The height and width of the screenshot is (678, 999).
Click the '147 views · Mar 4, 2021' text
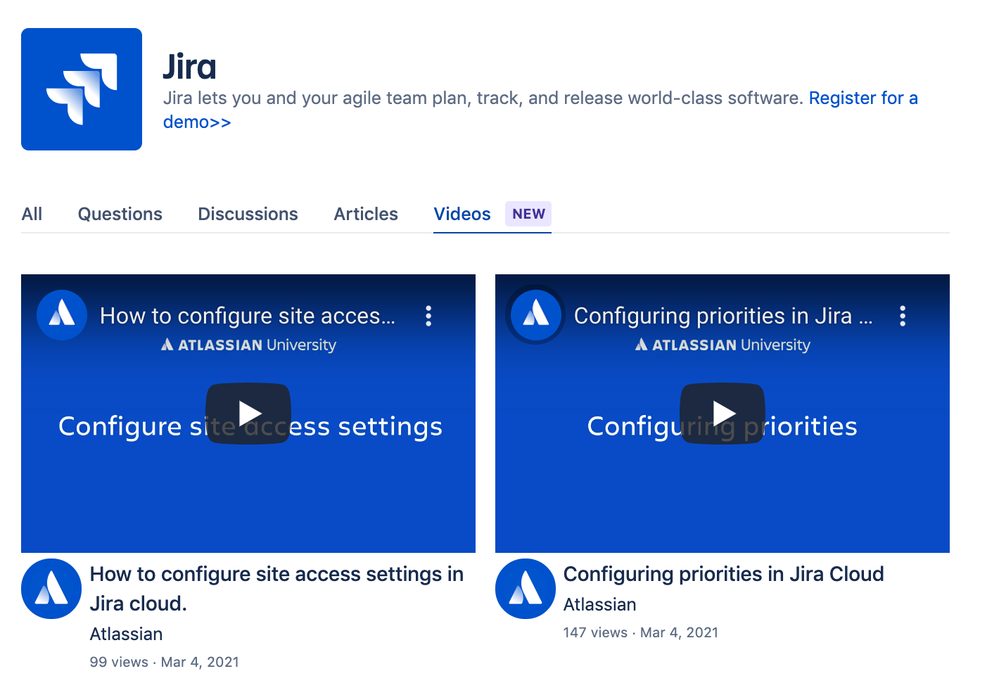640,633
